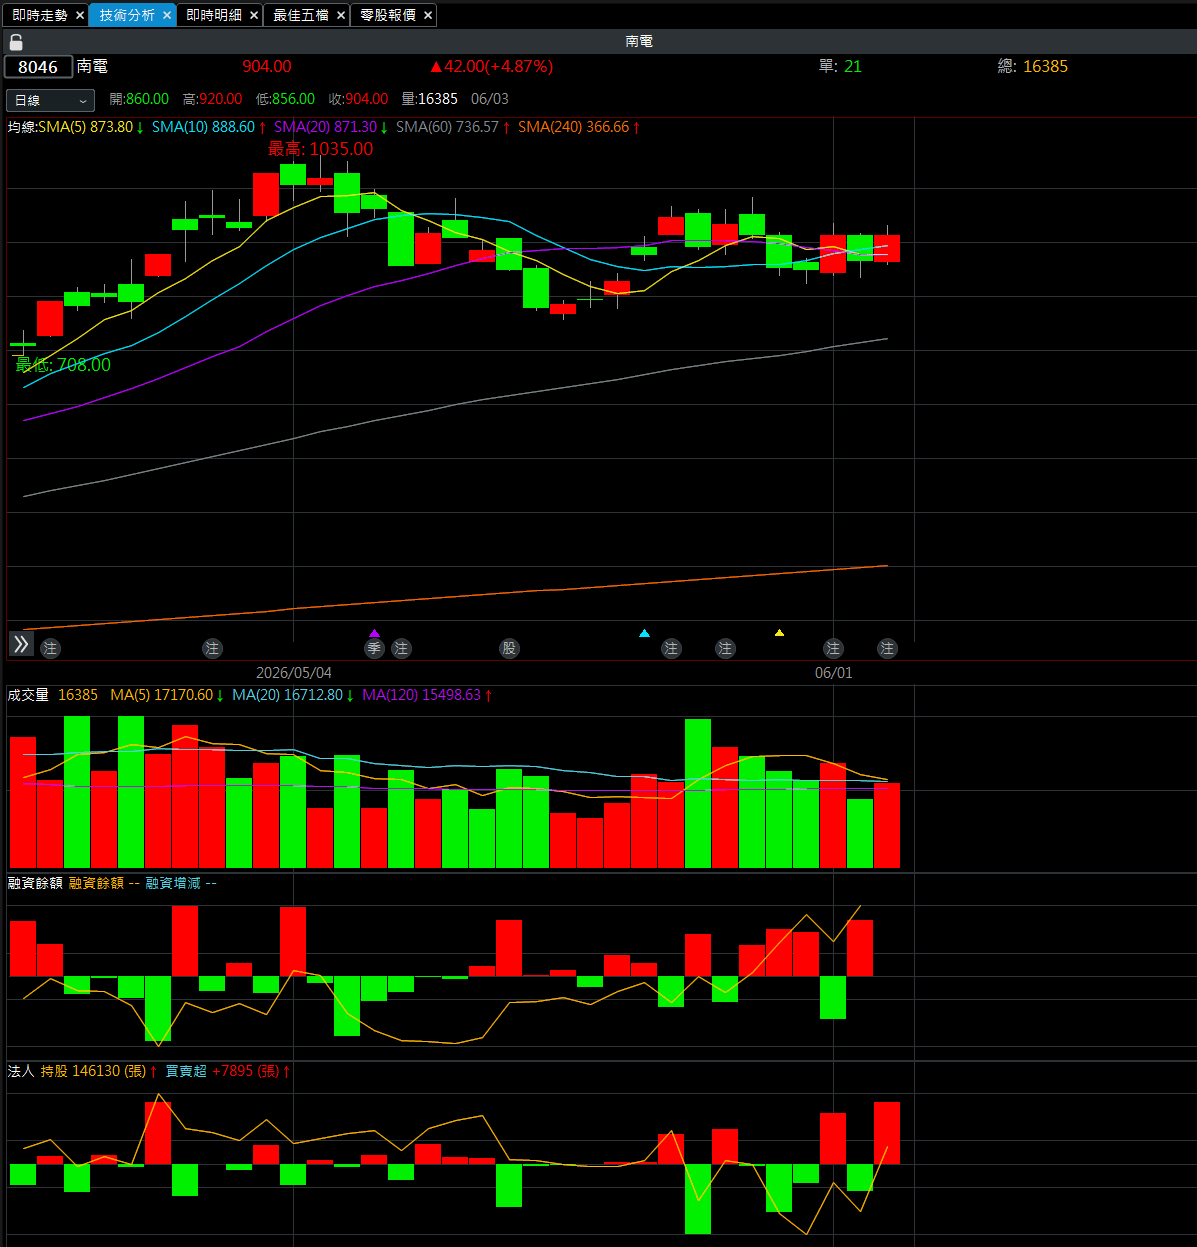Switch to the 即時走勢 tab
The image size is (1197, 1247).
tap(40, 15)
